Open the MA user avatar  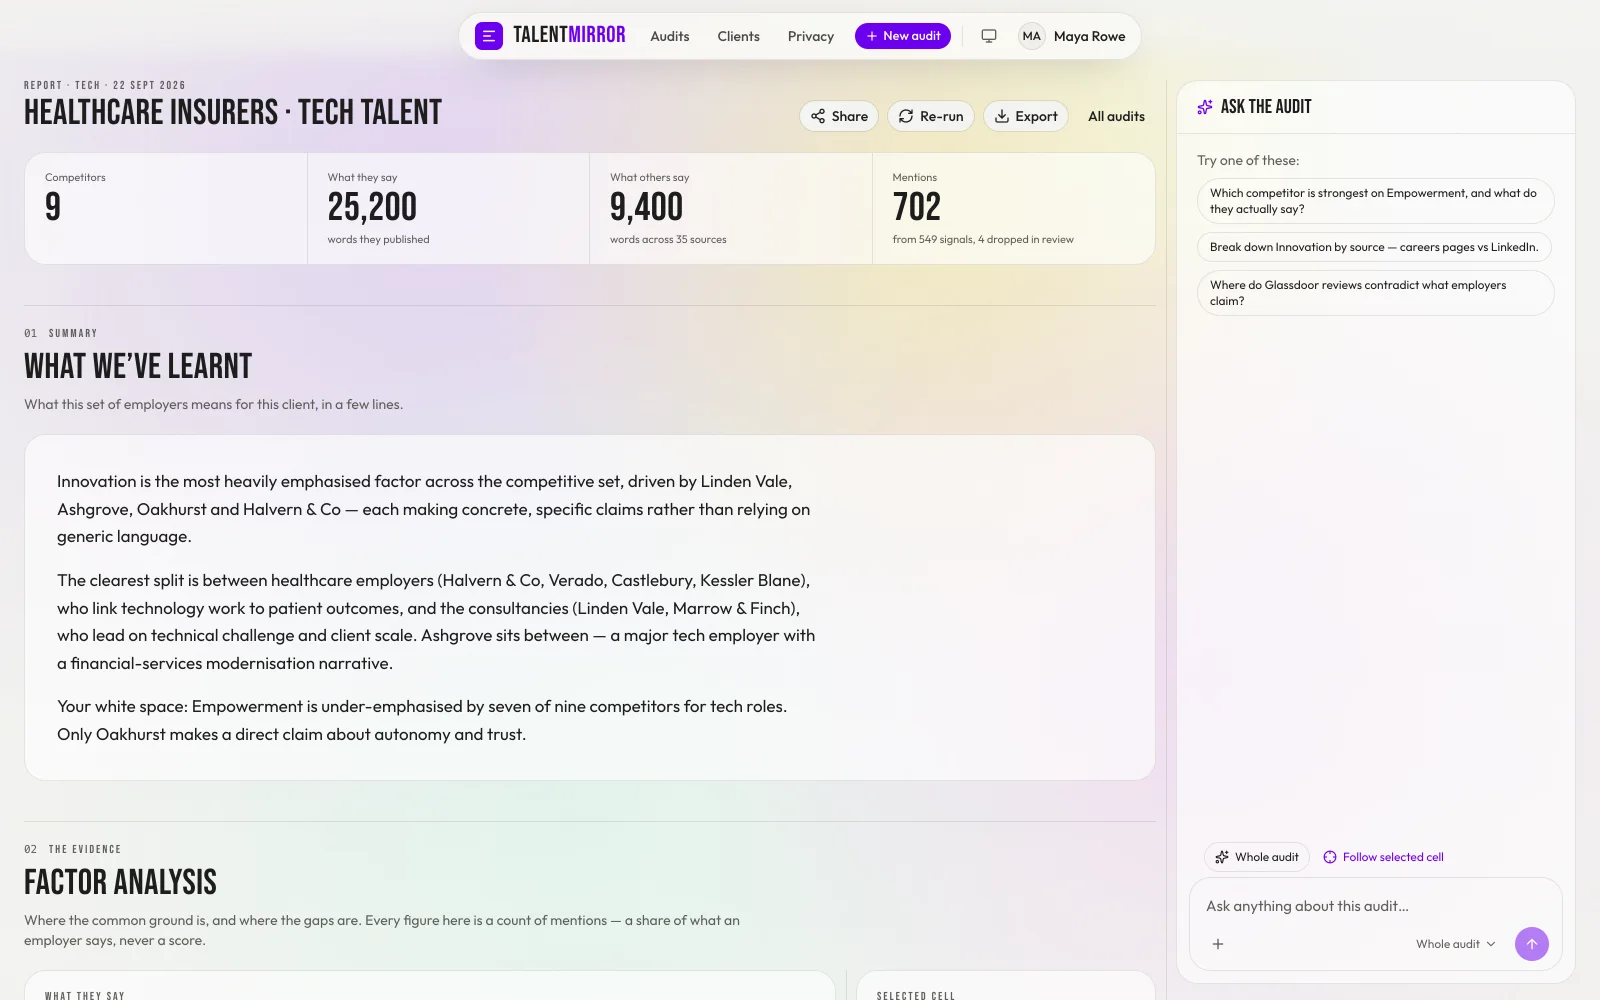pyautogui.click(x=1031, y=36)
